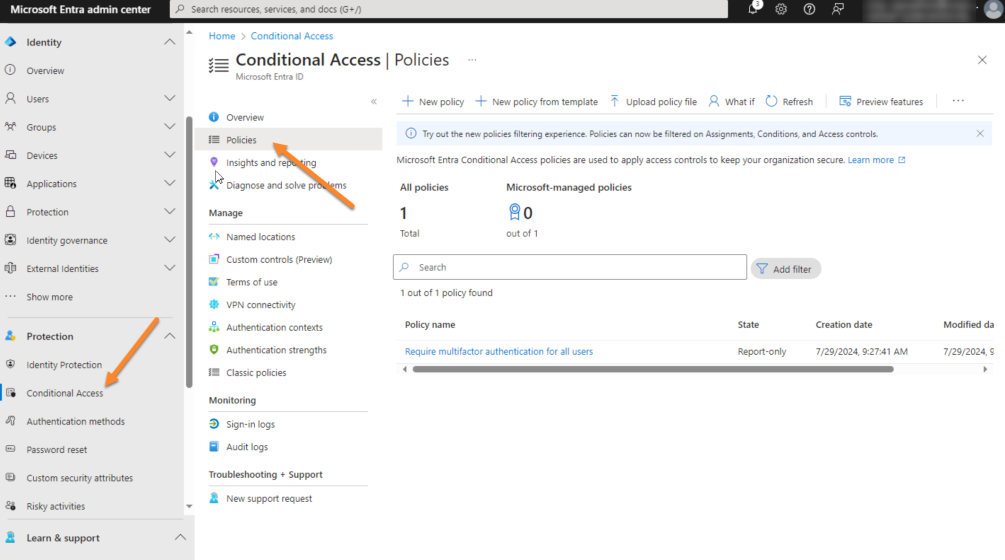Click the top resources search bar

coord(449,9)
